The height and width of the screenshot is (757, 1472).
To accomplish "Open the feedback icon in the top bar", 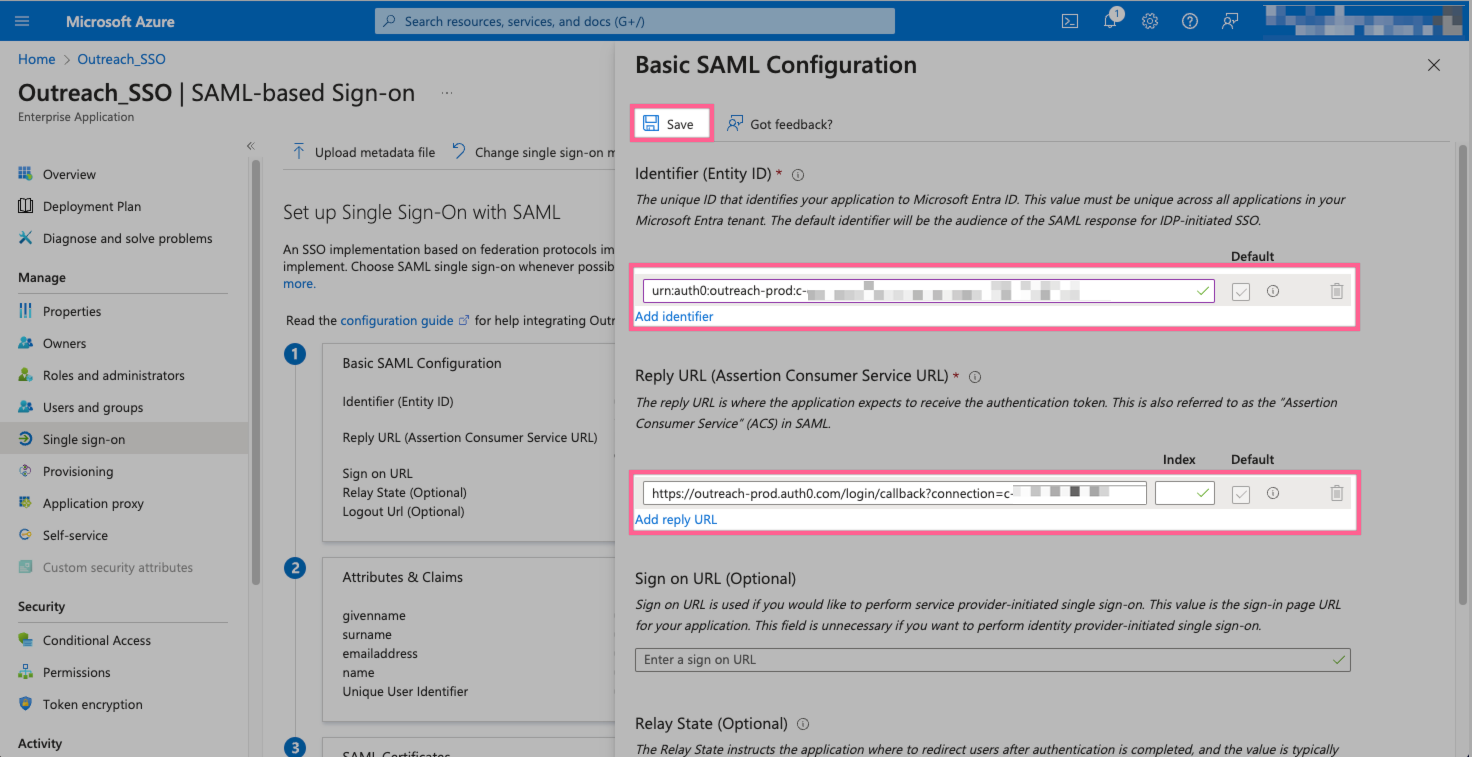I will (1230, 21).
